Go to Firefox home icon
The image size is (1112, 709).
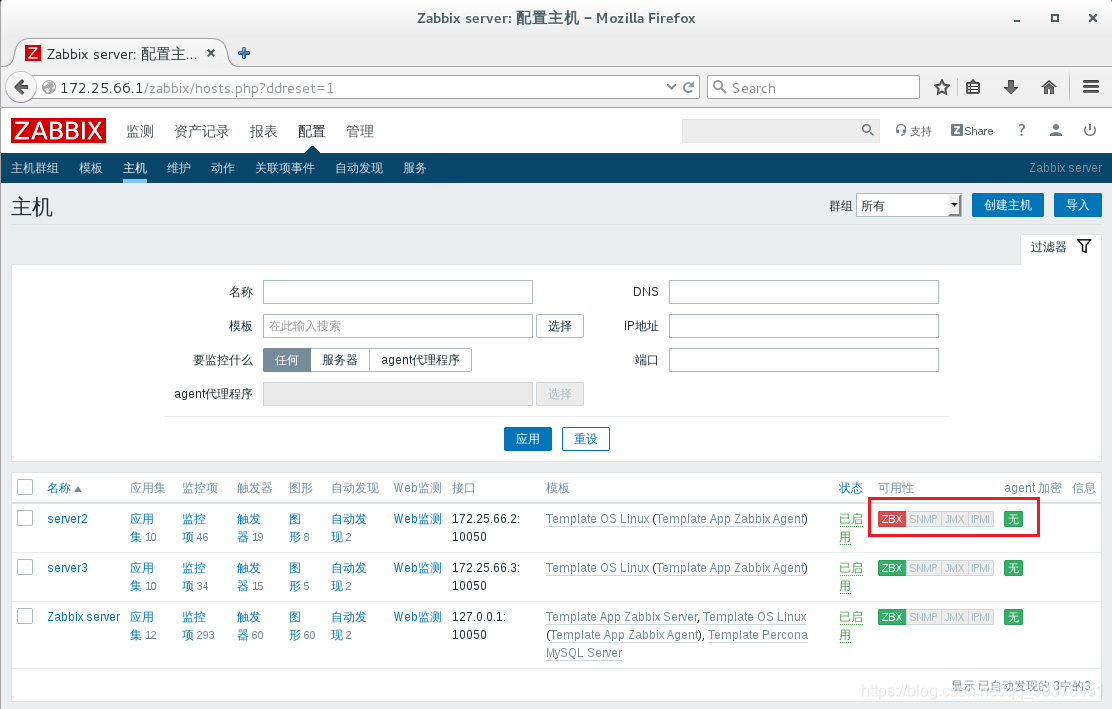pos(1049,87)
